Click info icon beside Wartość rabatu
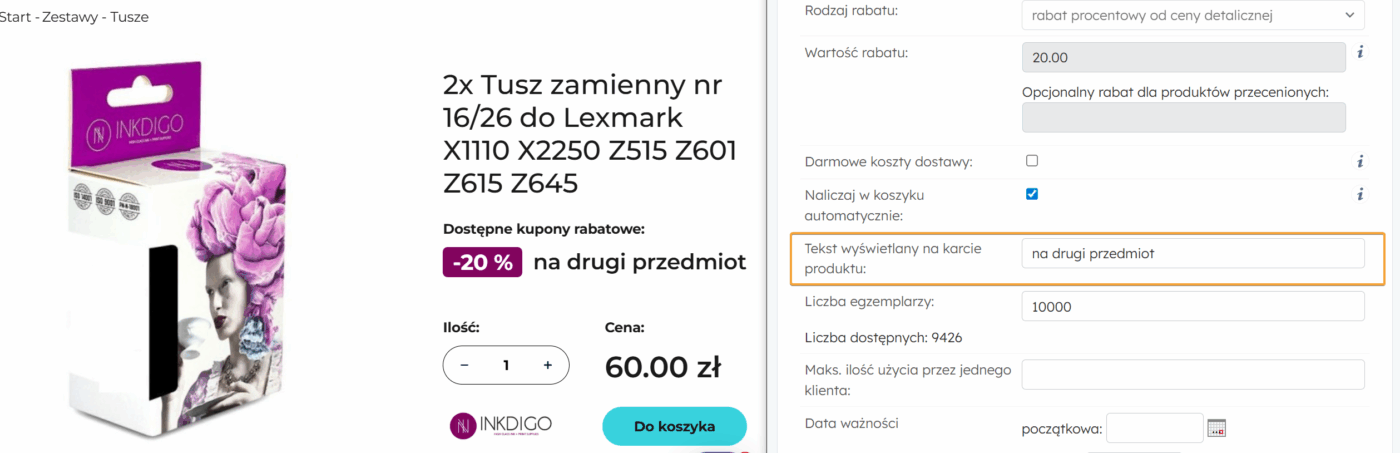The height and width of the screenshot is (453, 1400). click(1360, 52)
